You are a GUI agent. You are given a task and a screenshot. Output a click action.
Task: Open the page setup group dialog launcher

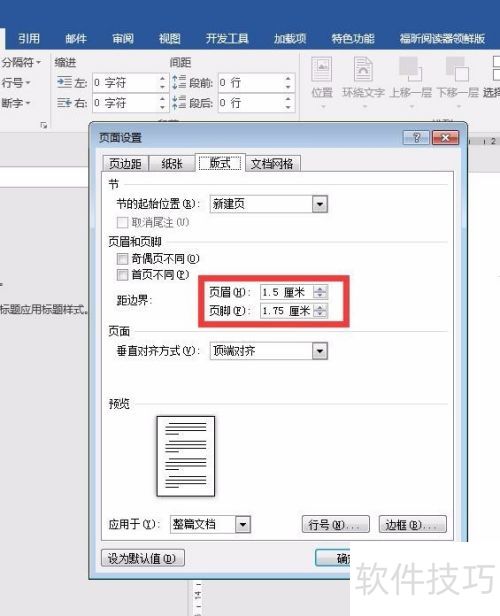click(x=44, y=125)
